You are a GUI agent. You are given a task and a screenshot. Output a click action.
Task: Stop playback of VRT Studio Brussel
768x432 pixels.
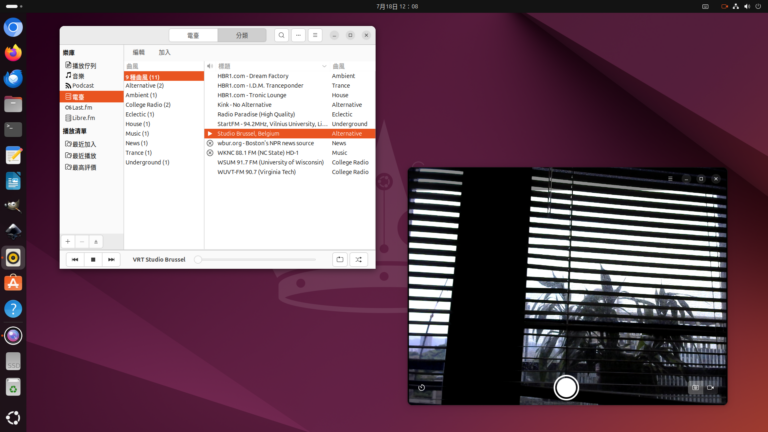pos(93,260)
